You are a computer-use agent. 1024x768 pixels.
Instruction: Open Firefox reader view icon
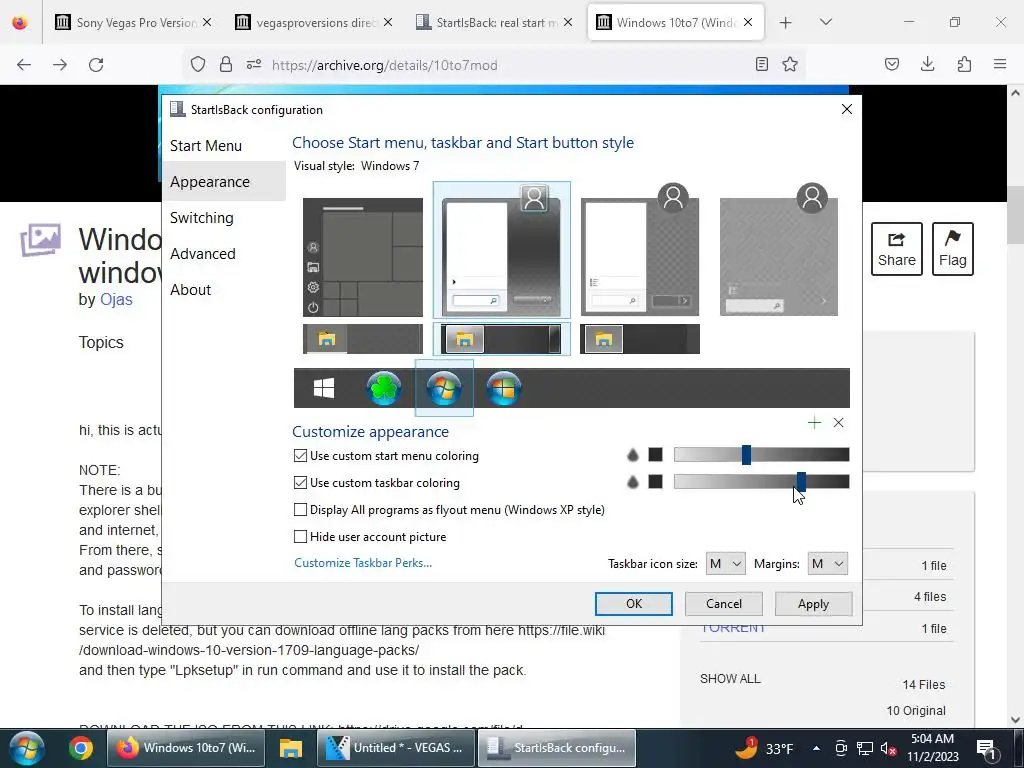click(x=761, y=64)
